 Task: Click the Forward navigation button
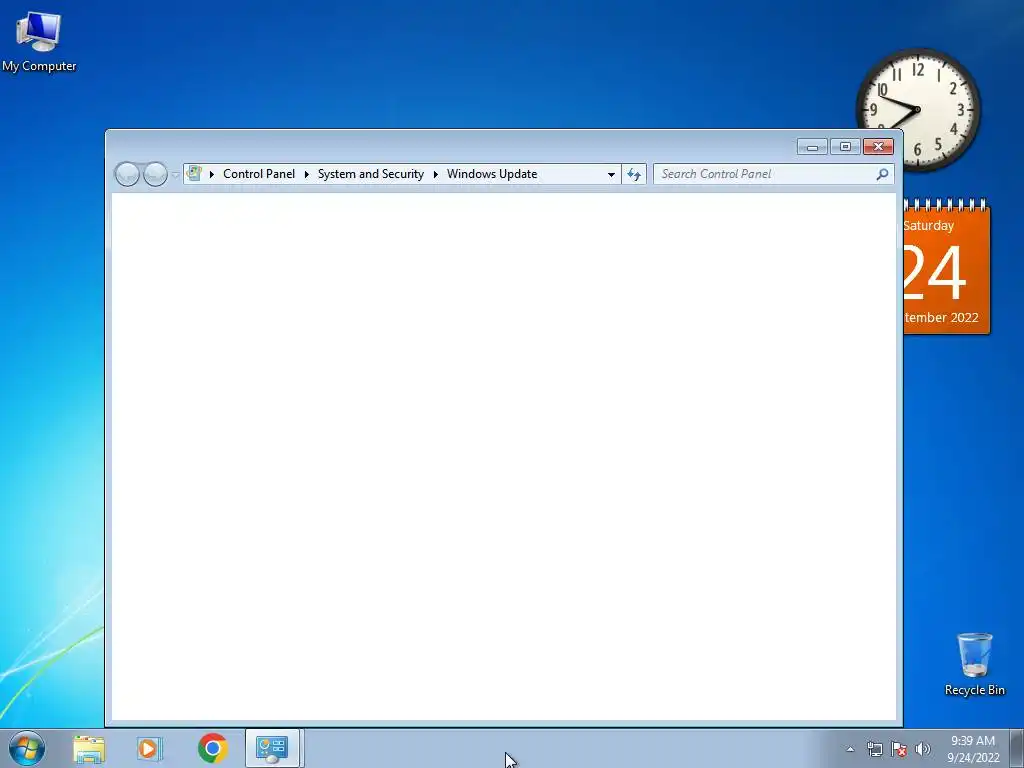tap(155, 174)
